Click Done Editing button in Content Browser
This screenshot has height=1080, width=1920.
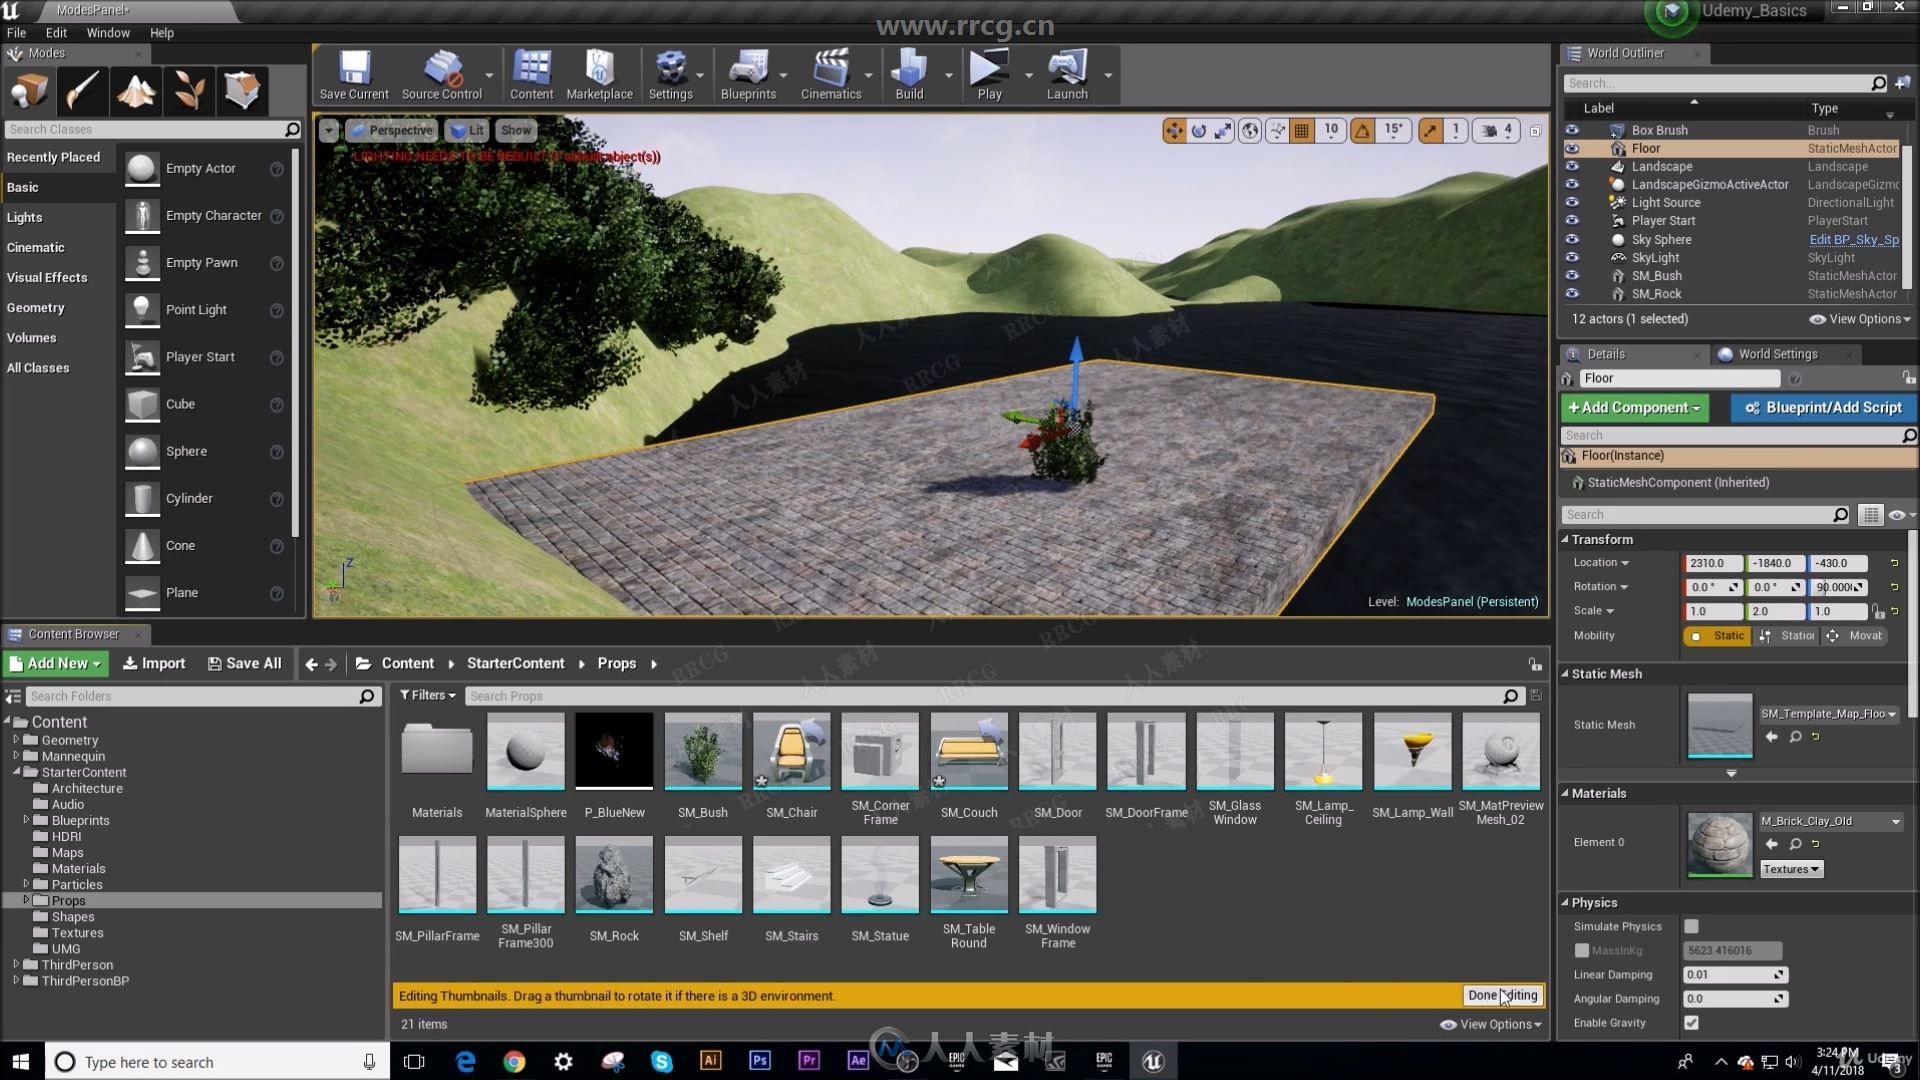pos(1503,994)
